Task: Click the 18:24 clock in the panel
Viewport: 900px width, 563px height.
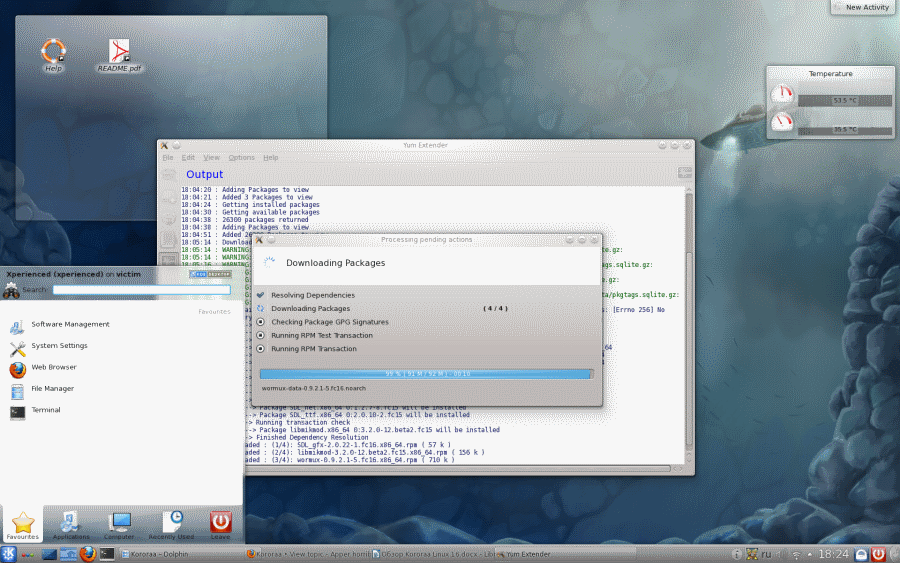Action: coord(833,554)
